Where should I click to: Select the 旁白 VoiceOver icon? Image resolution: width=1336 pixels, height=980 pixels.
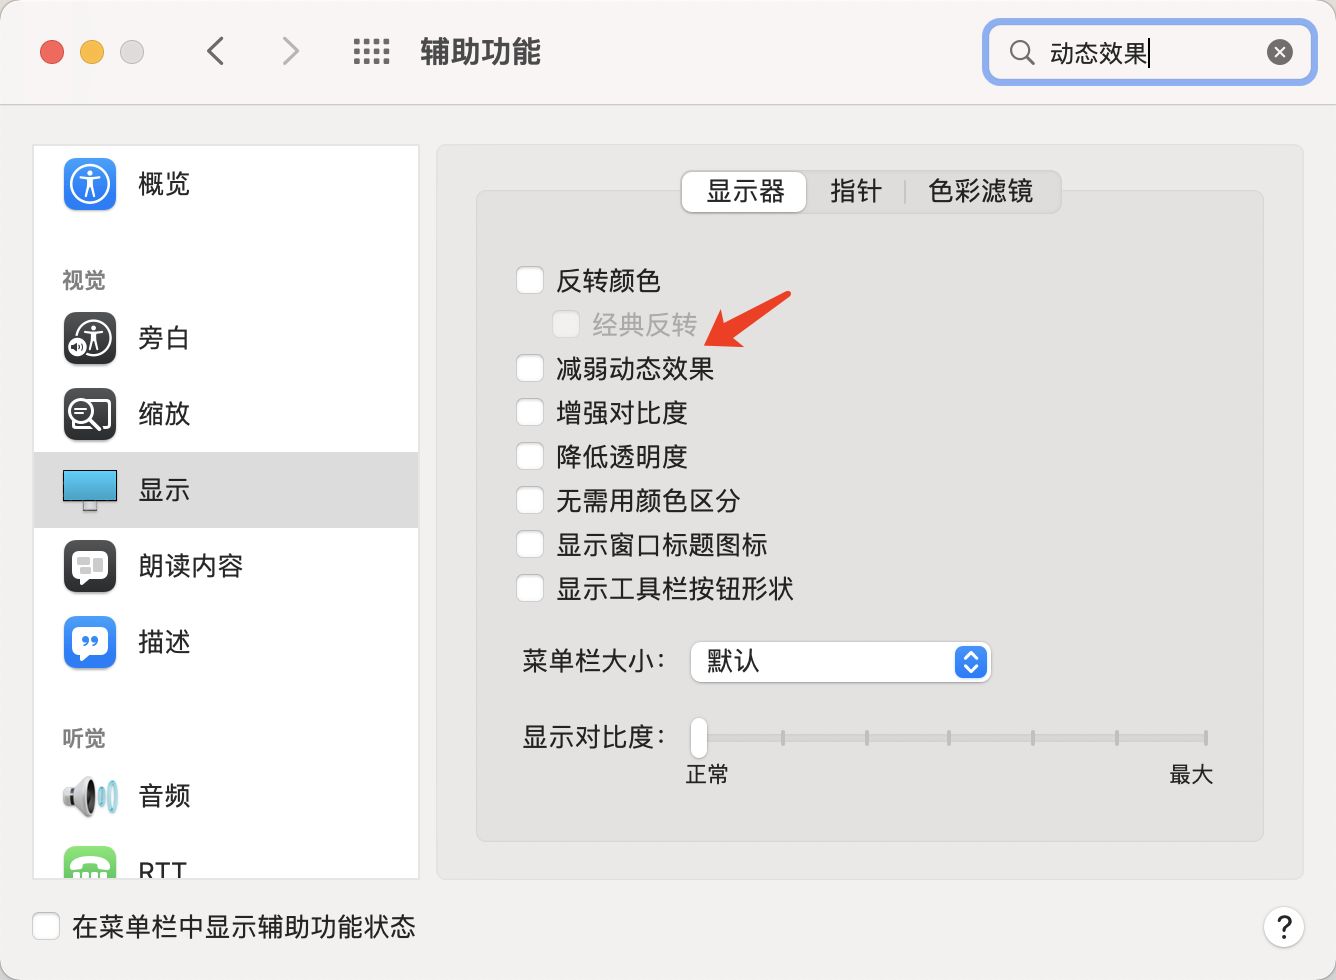point(90,338)
